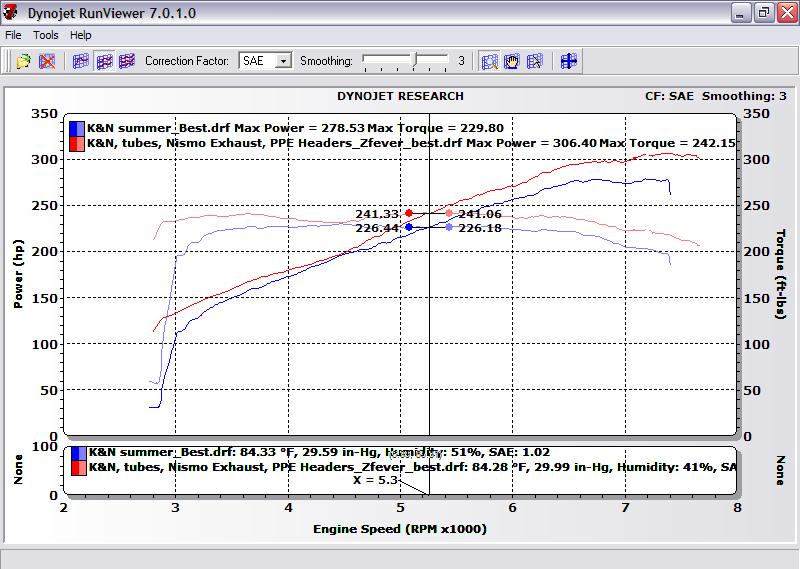Open the File menu
Viewport: 800px width, 569px height.
pyautogui.click(x=13, y=35)
